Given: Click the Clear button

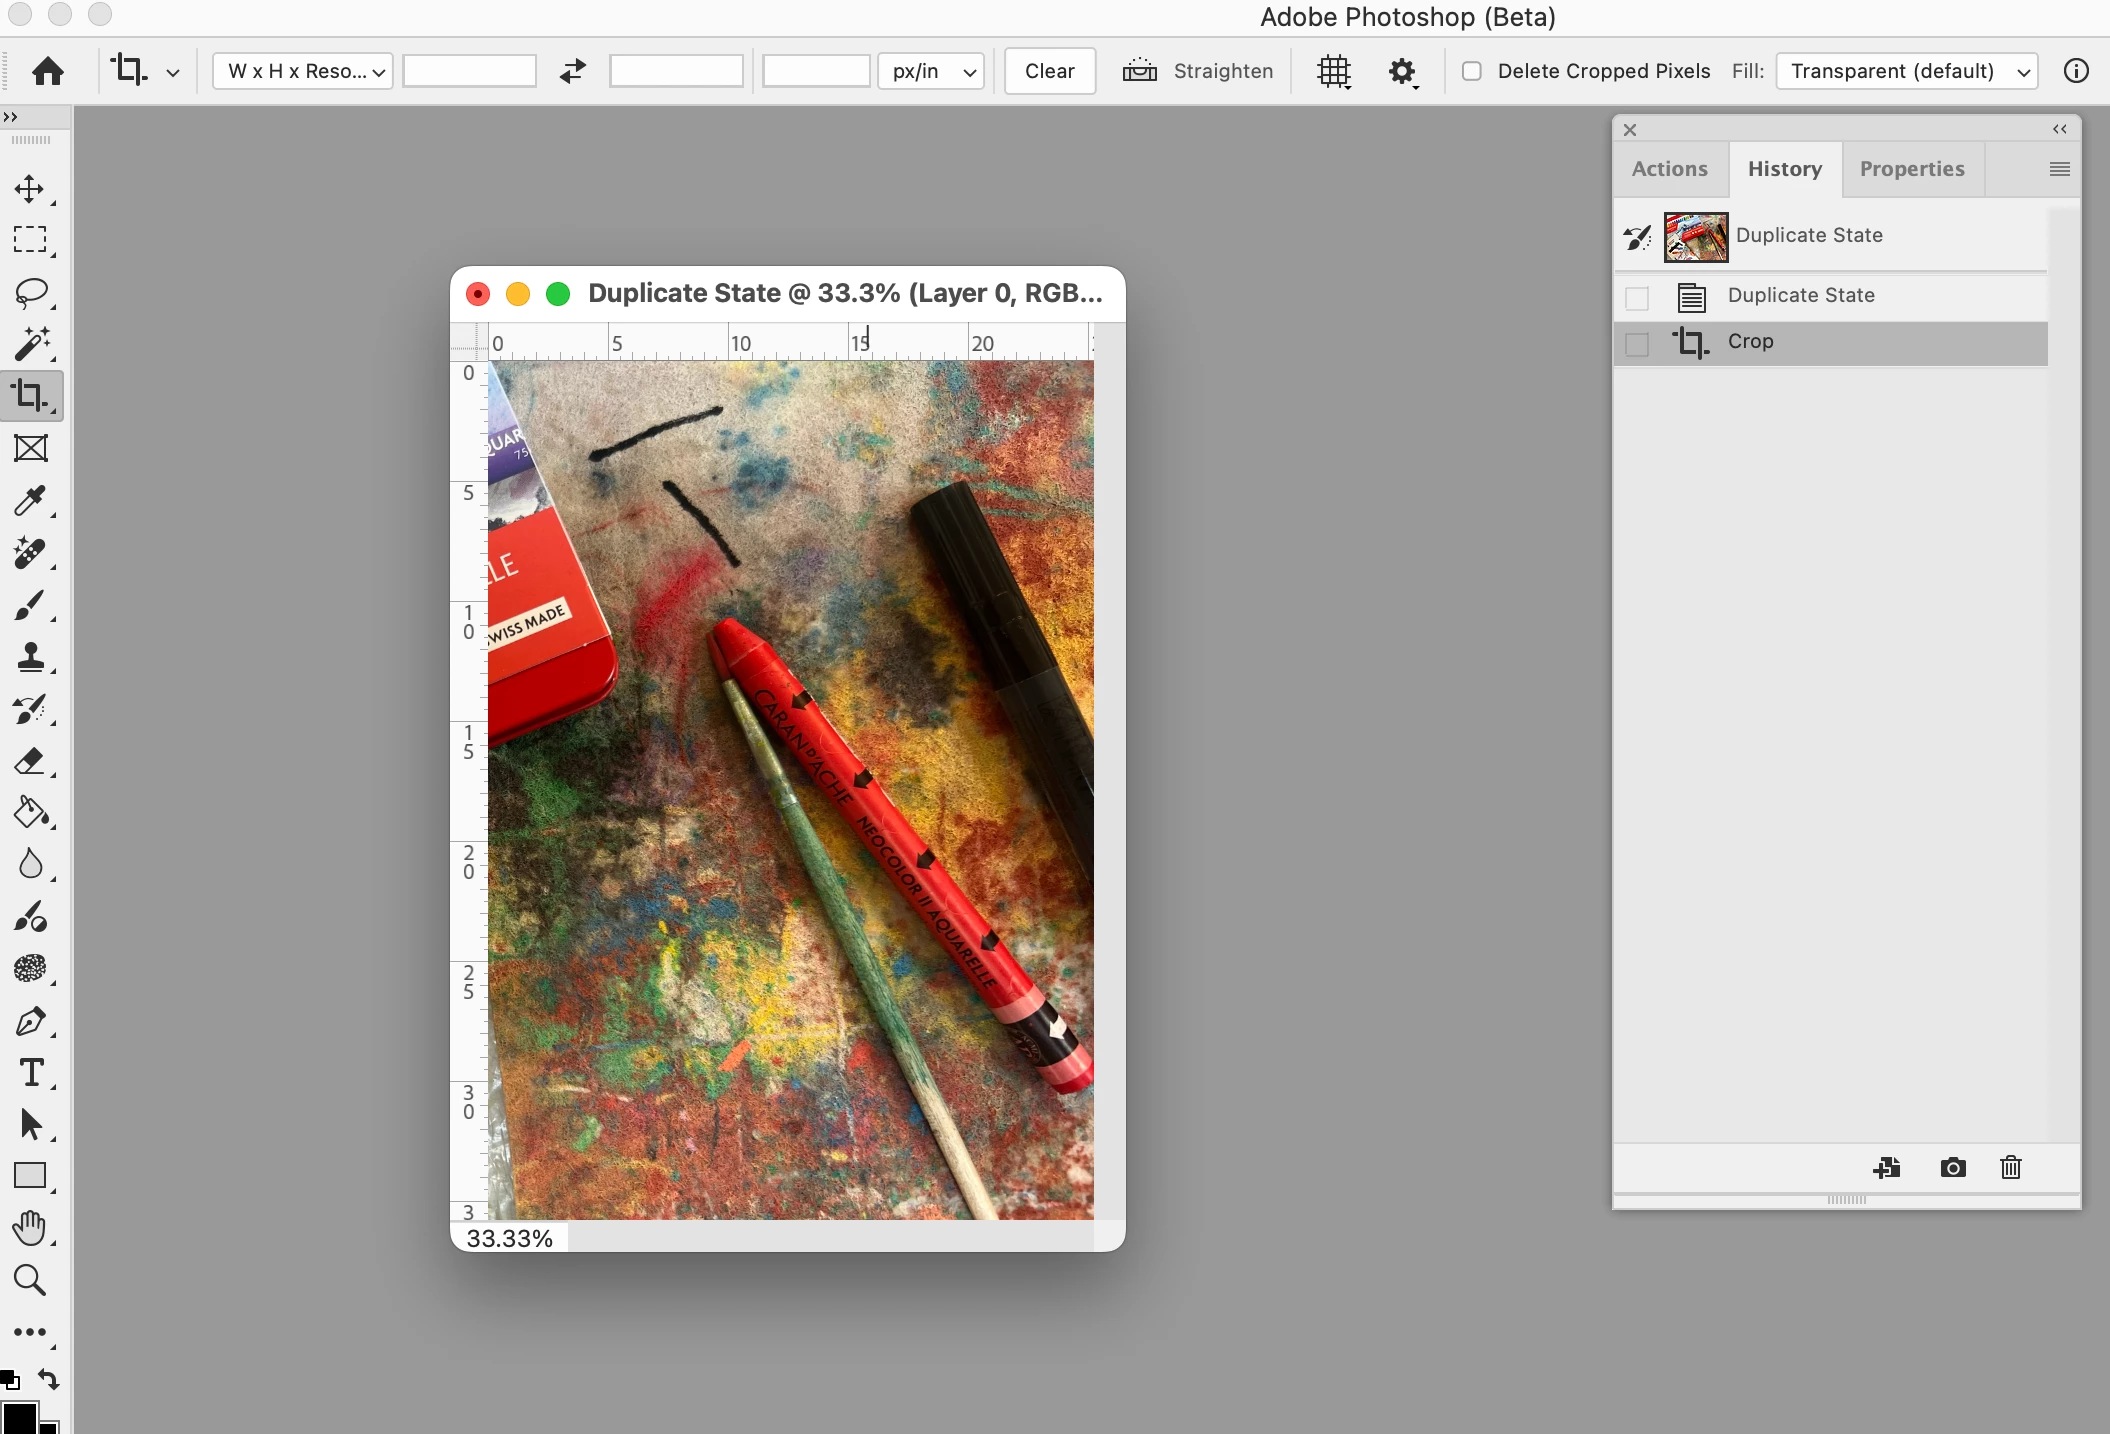Looking at the screenshot, I should [x=1049, y=71].
